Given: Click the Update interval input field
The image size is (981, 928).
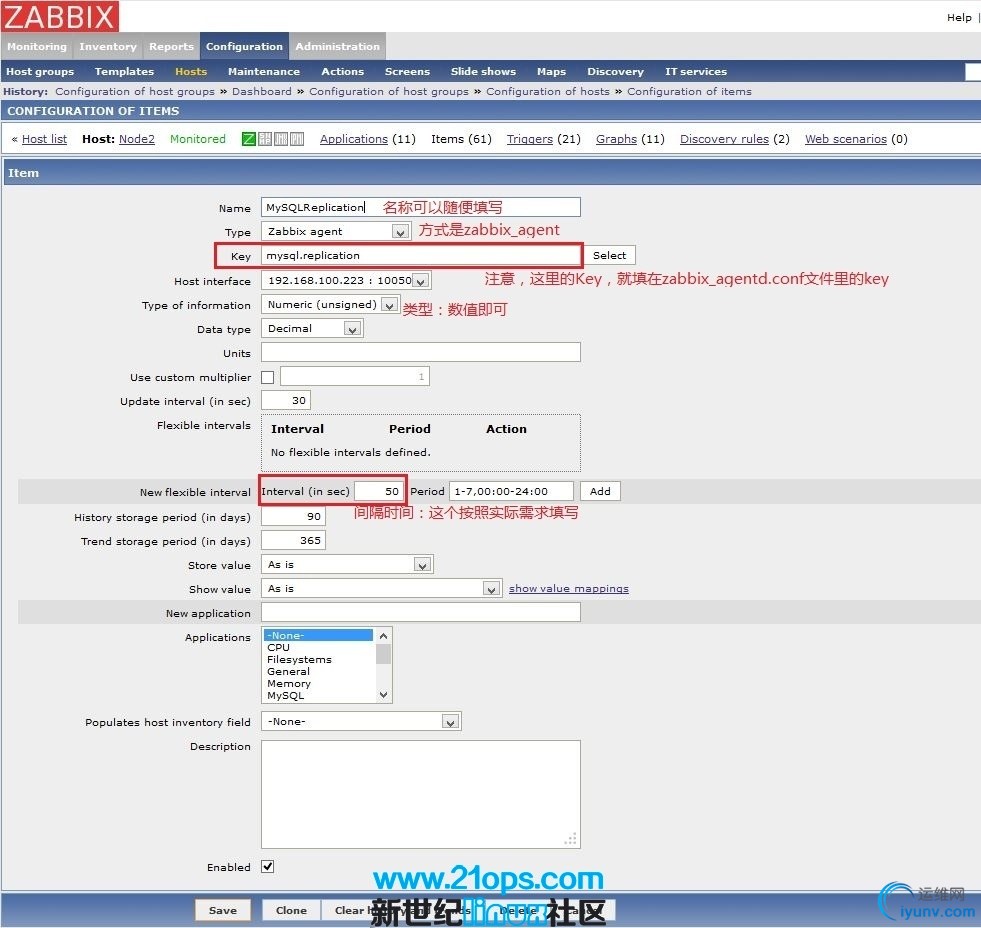Looking at the screenshot, I should (286, 400).
